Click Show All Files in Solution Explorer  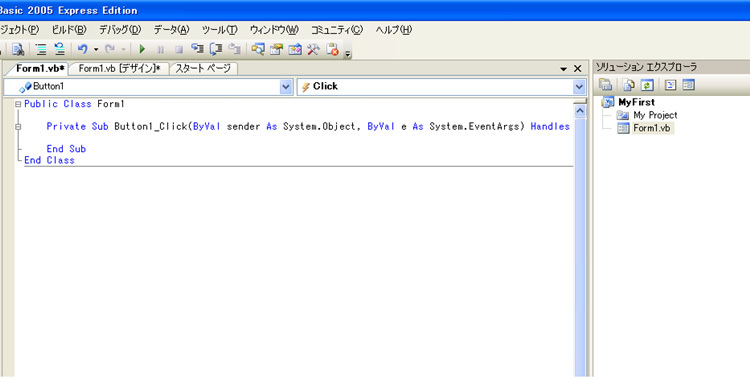tap(629, 85)
